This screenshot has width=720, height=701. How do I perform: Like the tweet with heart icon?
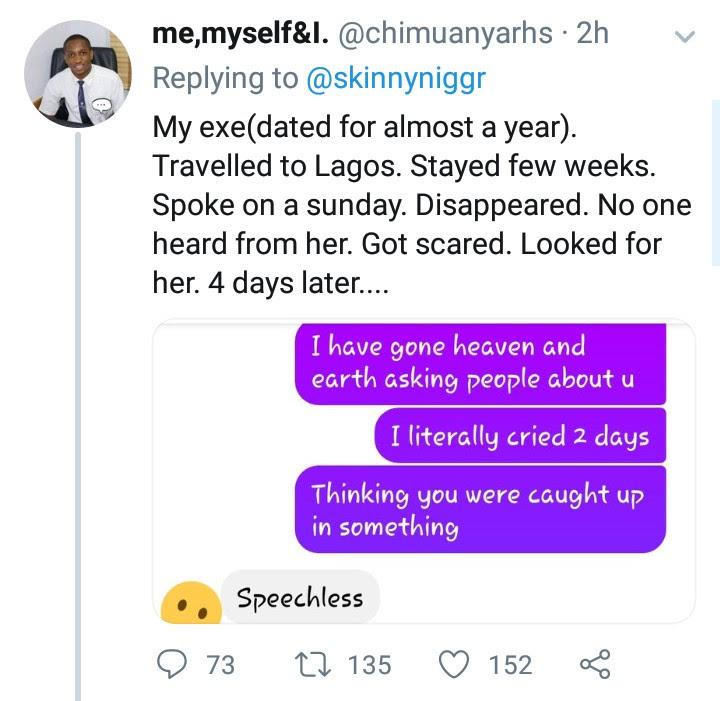(455, 664)
